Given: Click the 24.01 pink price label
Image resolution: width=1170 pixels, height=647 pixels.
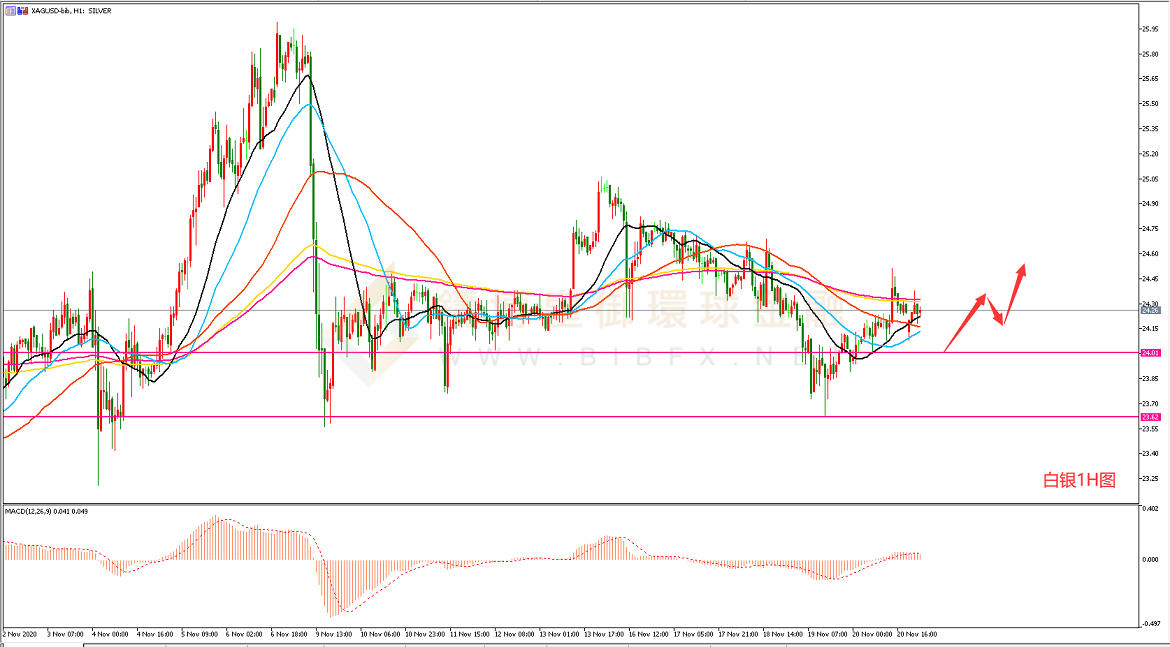Looking at the screenshot, I should [x=1149, y=353].
